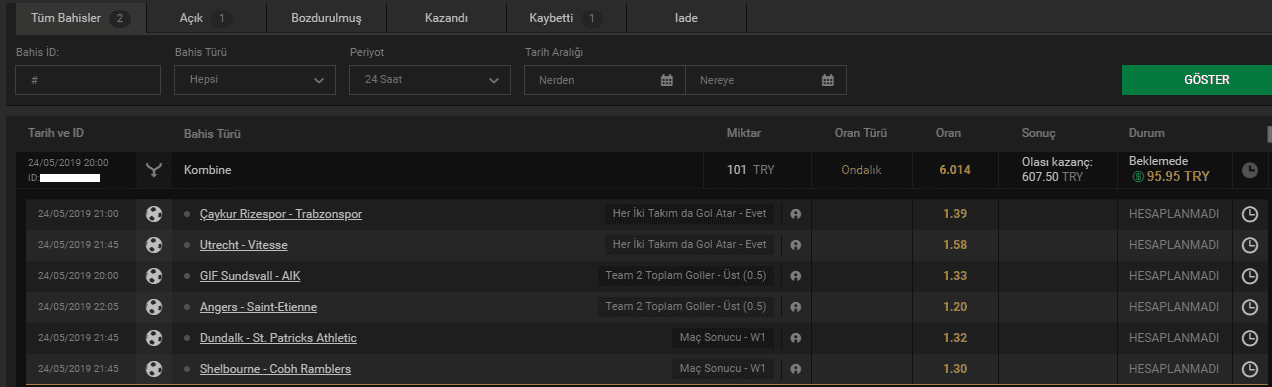
Task: Click the Nerden date field
Action: tap(604, 80)
